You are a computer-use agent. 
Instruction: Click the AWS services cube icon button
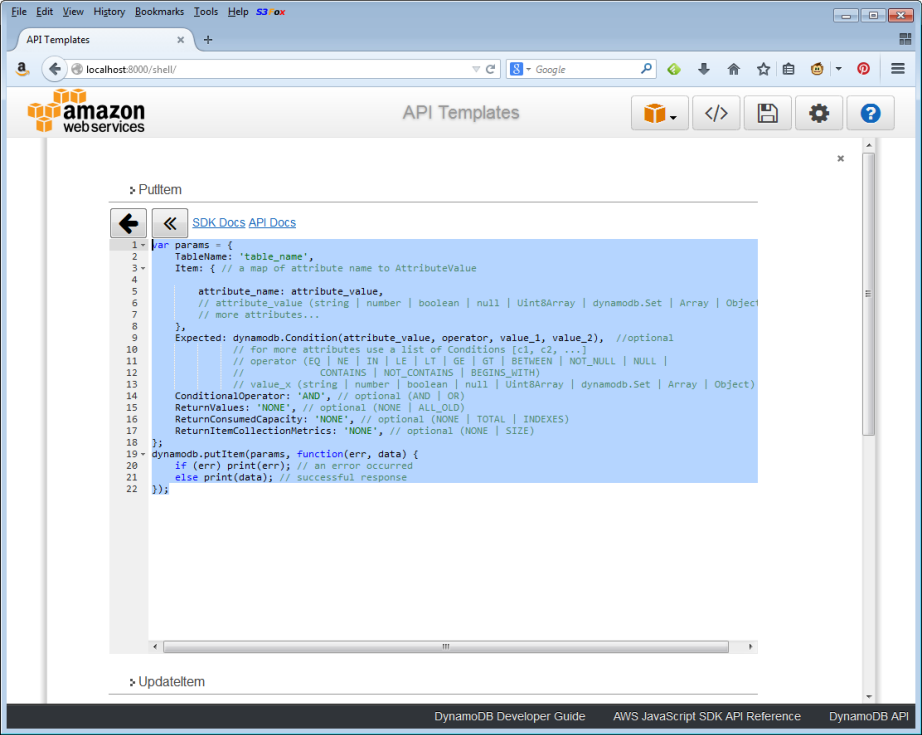point(661,114)
